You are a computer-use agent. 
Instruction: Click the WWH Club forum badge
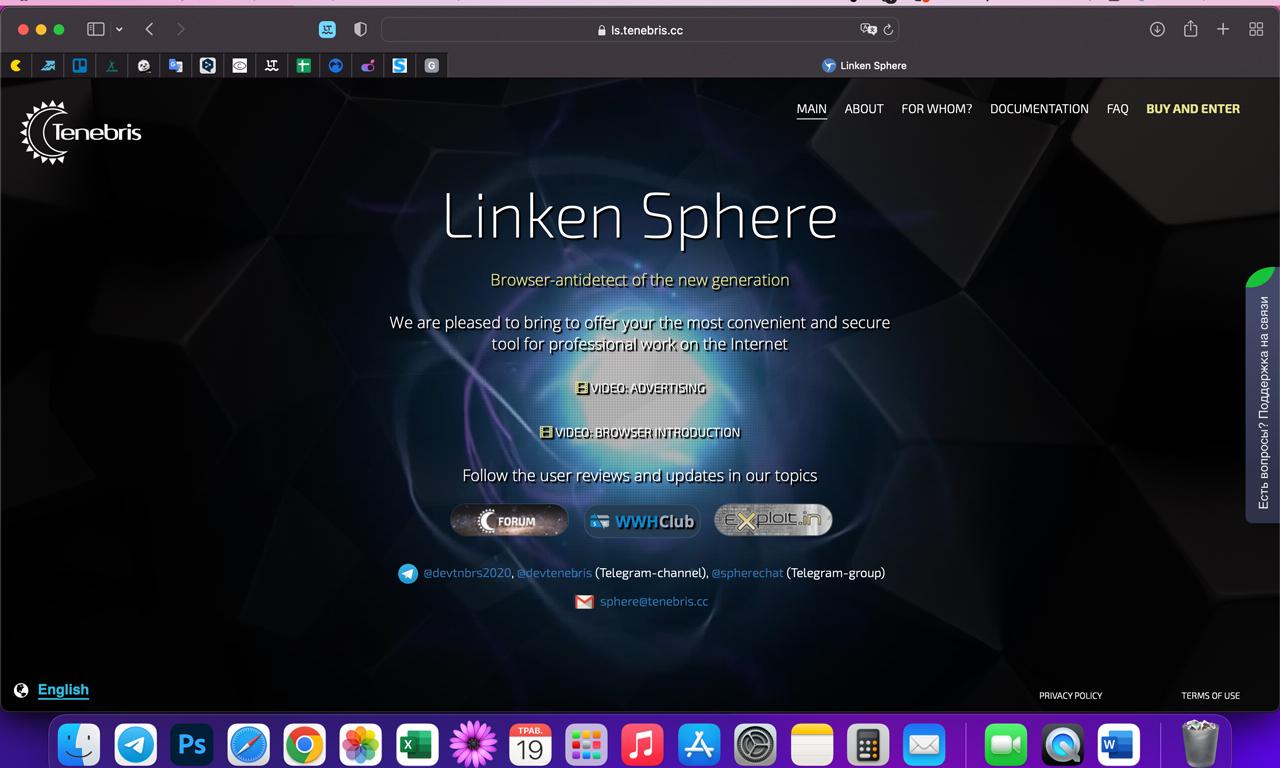point(642,520)
